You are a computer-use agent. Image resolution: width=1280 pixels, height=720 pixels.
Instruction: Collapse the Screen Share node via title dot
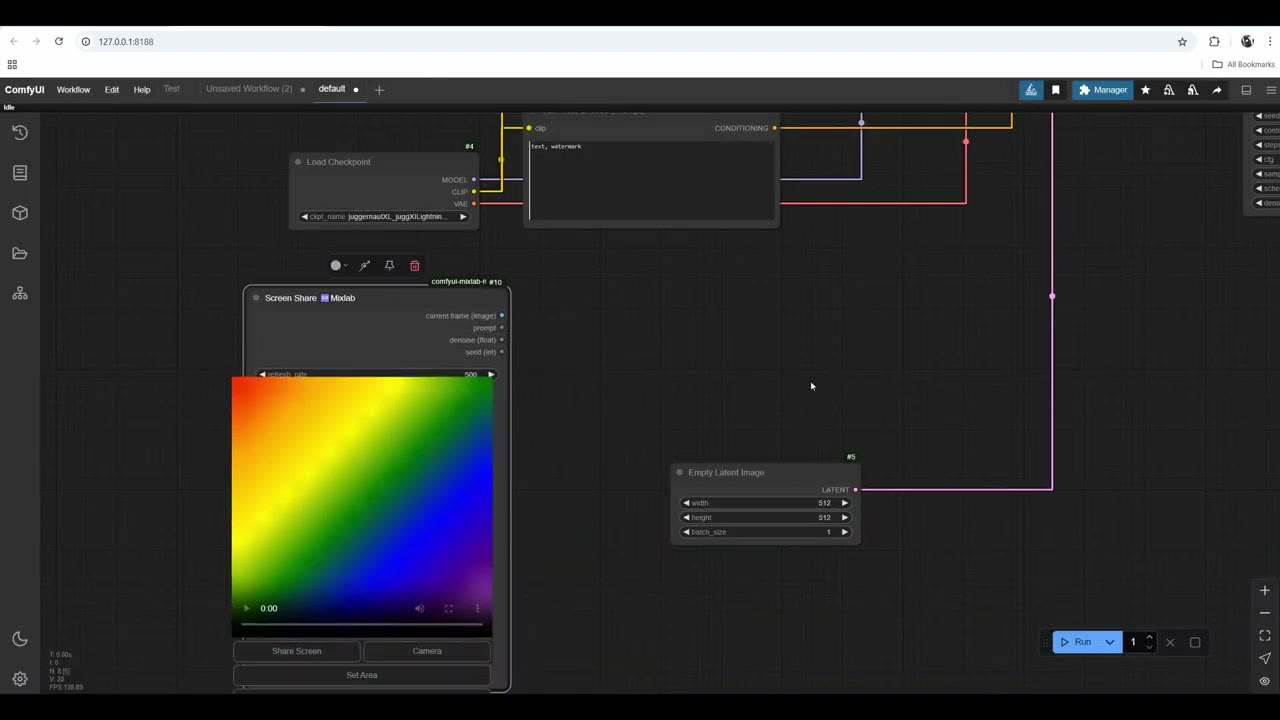[256, 298]
